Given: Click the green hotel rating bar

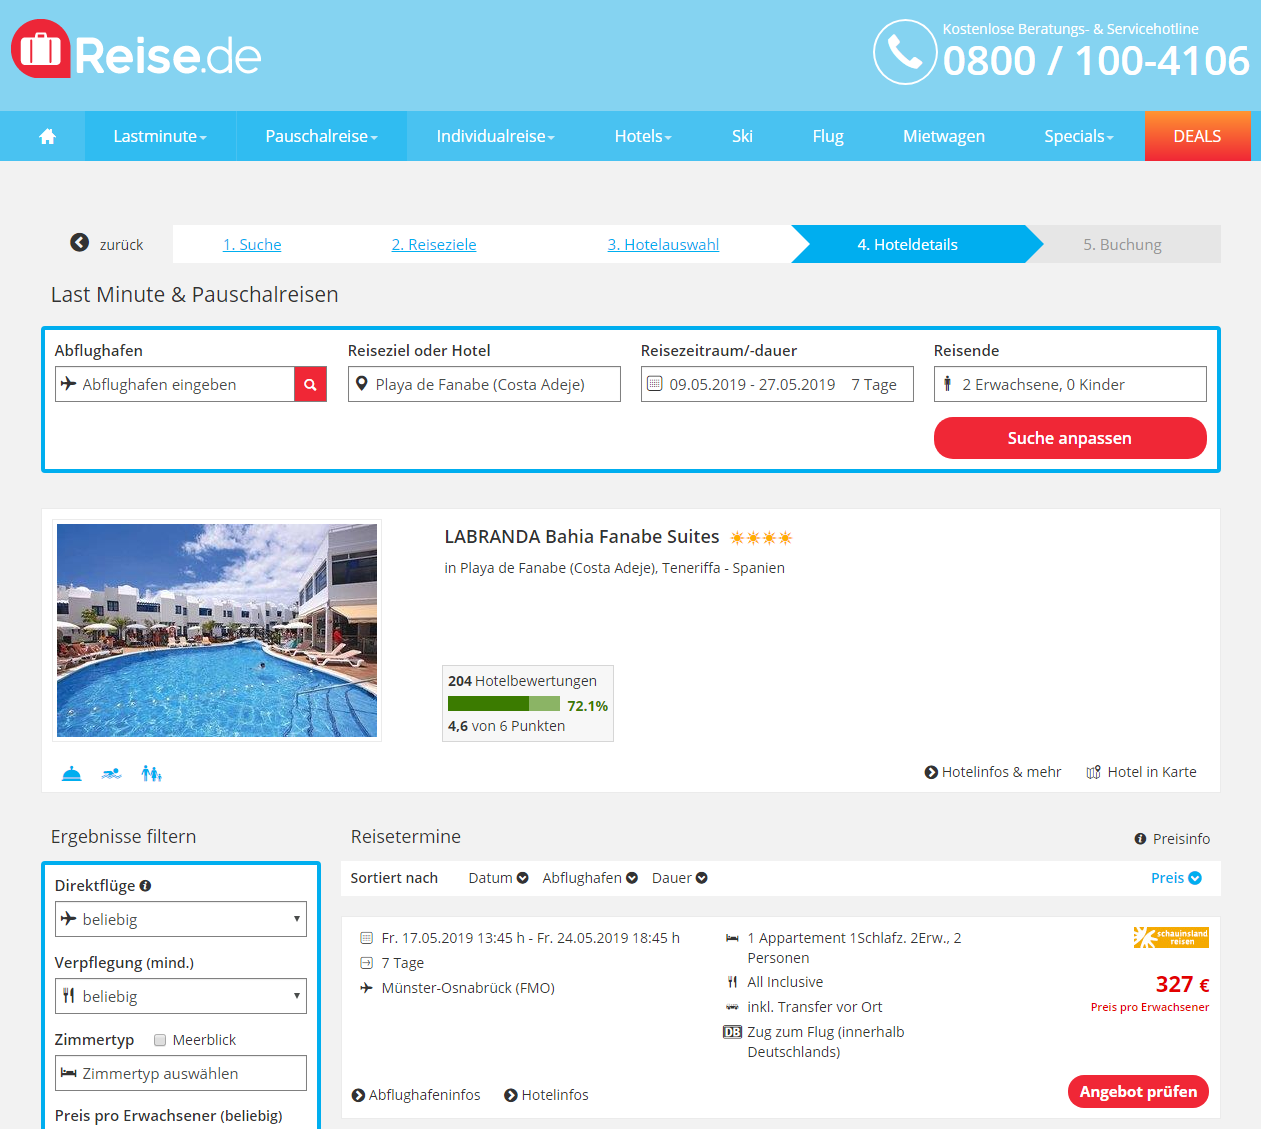Looking at the screenshot, I should pos(504,704).
